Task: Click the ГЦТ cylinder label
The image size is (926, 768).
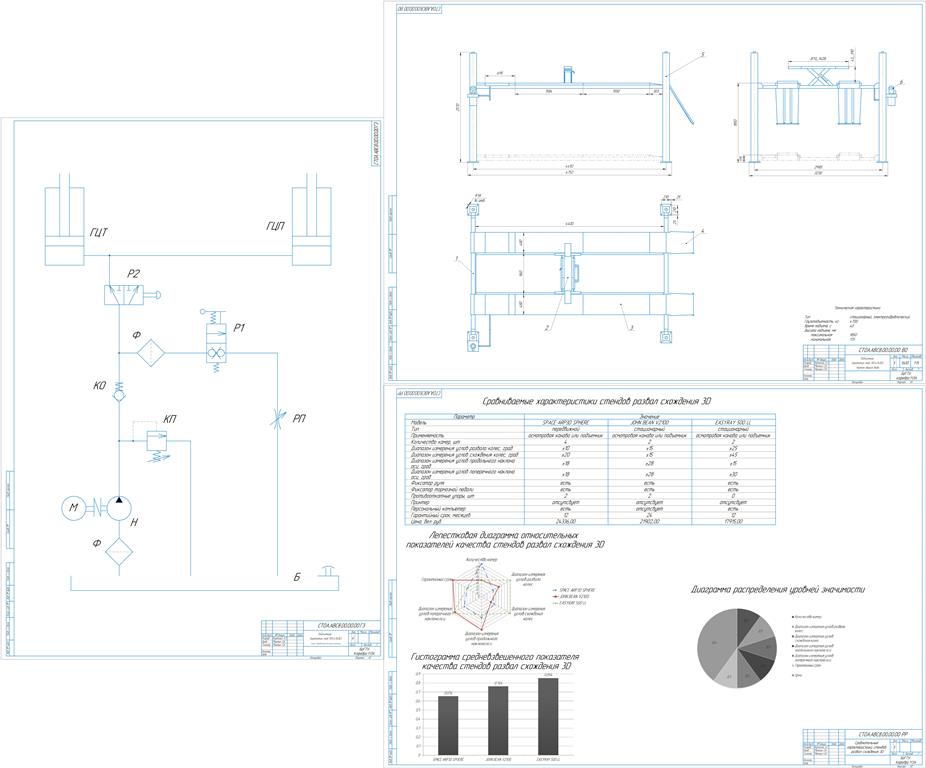Action: 99,233
